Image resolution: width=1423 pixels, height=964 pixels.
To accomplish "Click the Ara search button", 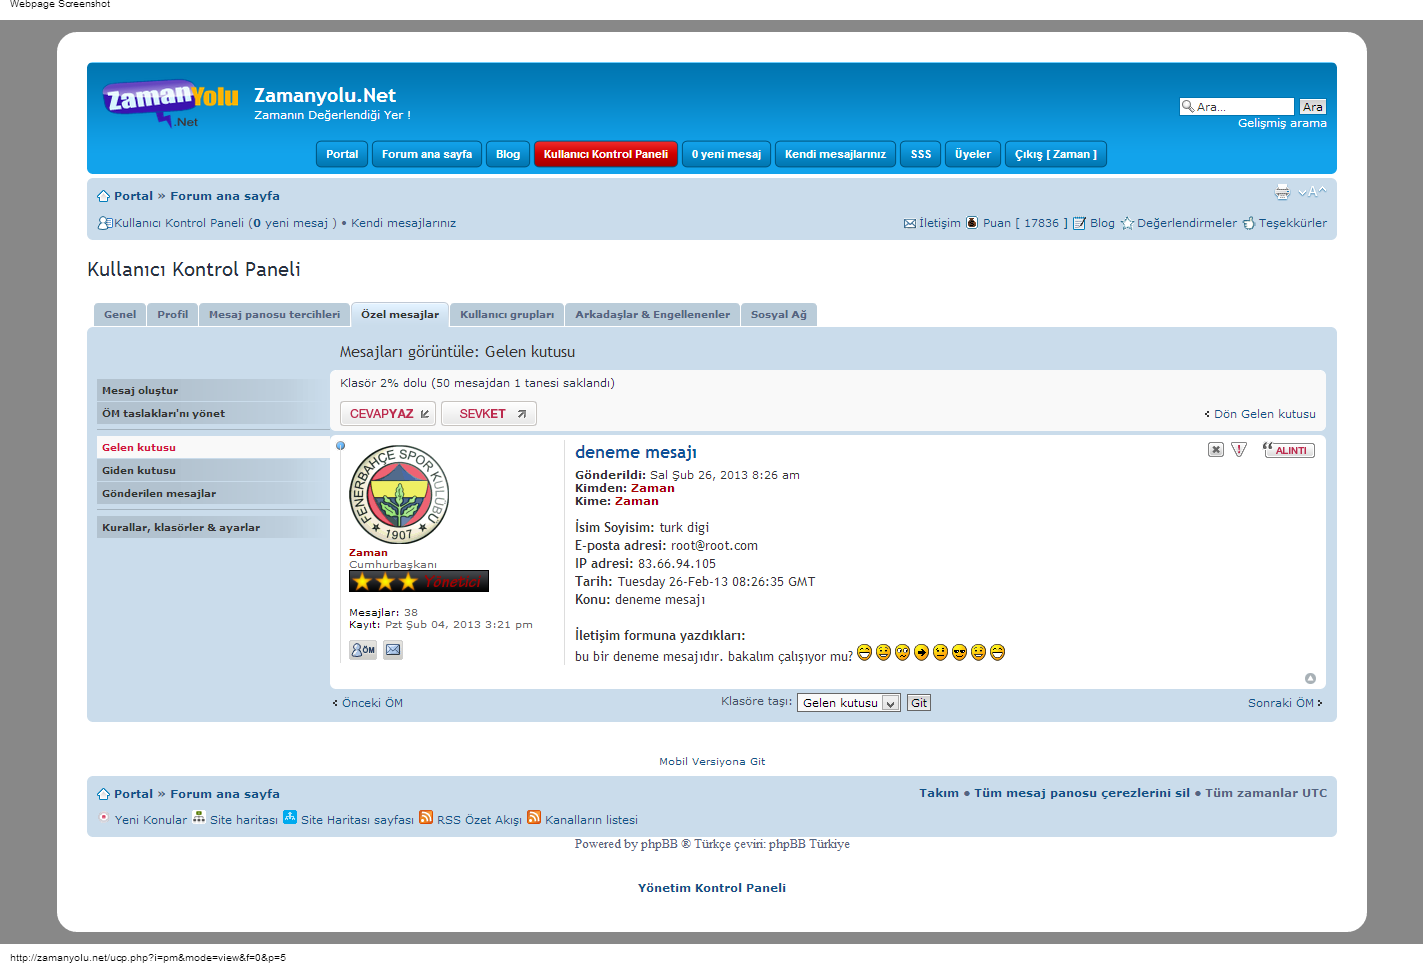I will point(1313,107).
